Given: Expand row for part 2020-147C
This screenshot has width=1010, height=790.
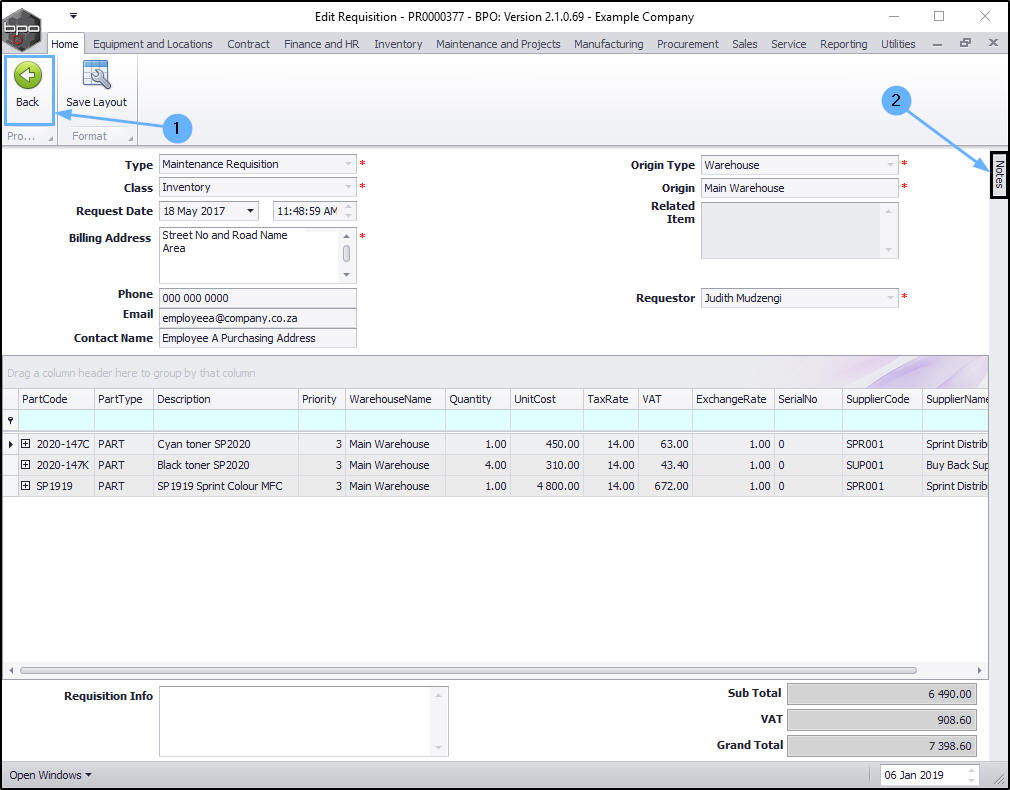Looking at the screenshot, I should 25,443.
